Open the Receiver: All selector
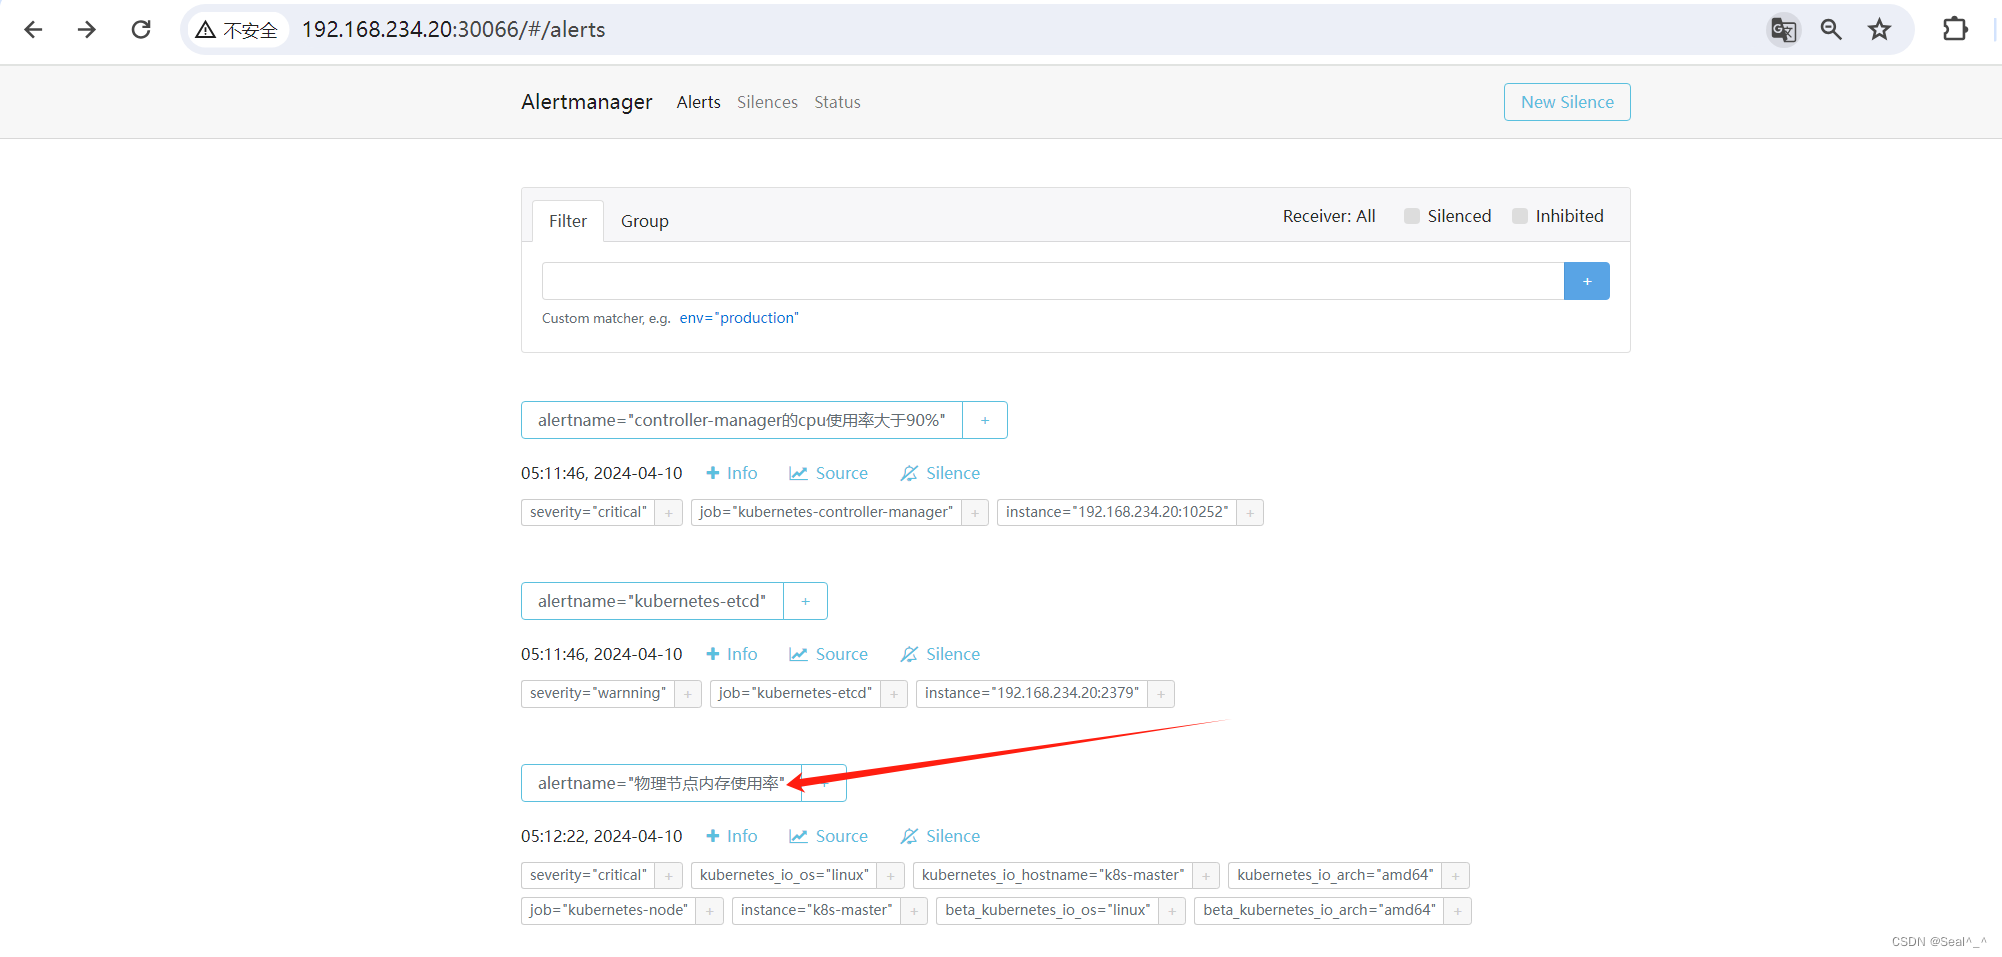Viewport: 2002px width, 957px height. click(1329, 216)
